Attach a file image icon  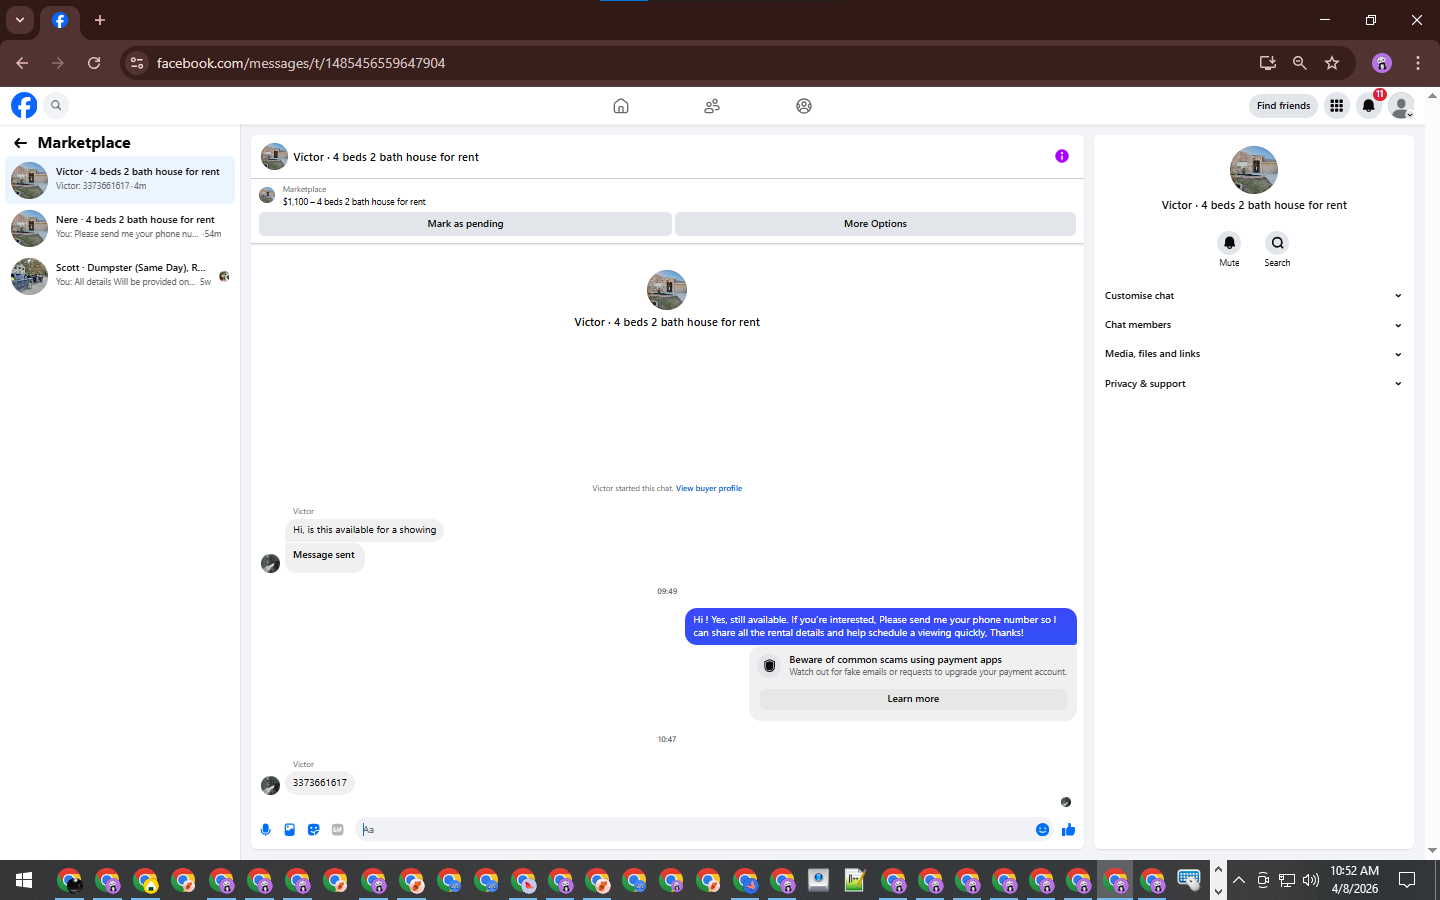(290, 829)
